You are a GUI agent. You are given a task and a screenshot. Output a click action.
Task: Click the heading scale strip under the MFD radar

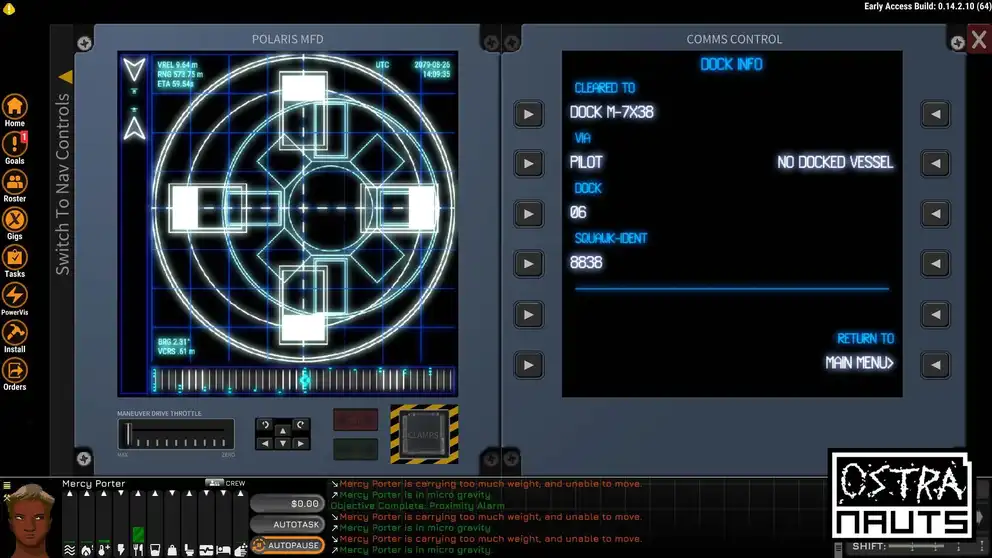[303, 380]
